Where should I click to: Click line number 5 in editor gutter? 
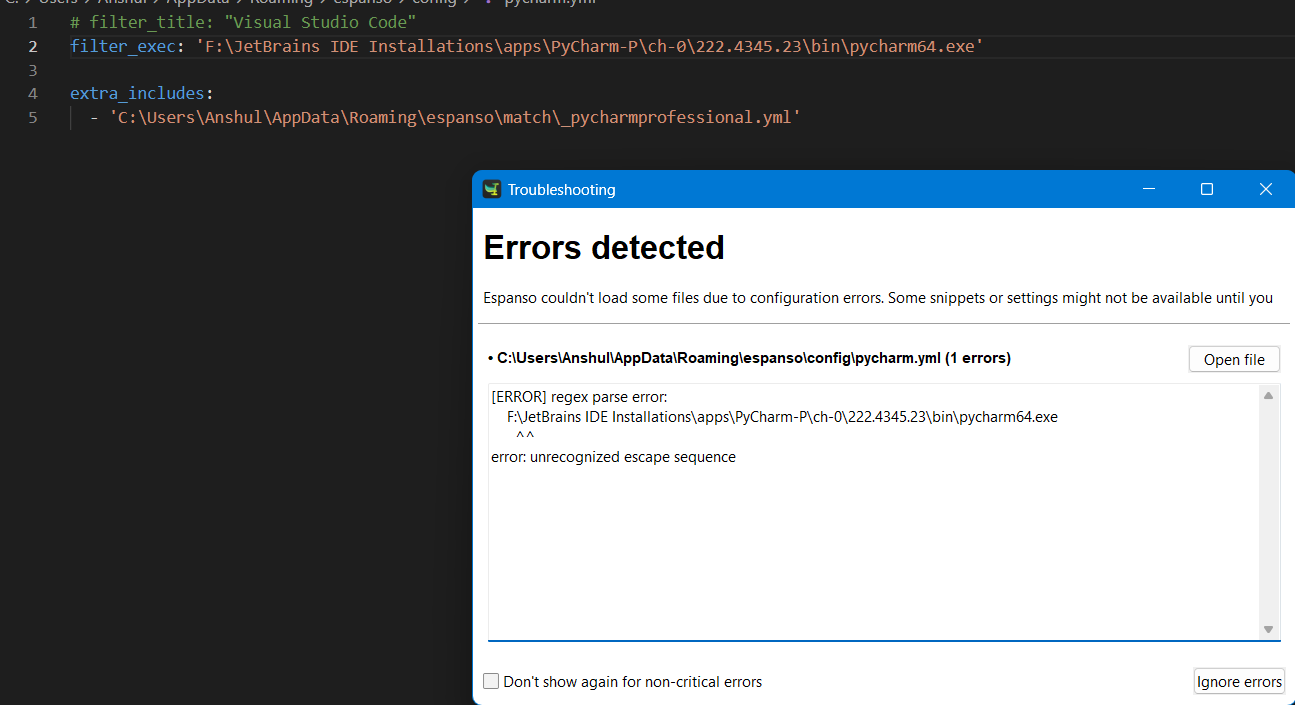pyautogui.click(x=33, y=117)
